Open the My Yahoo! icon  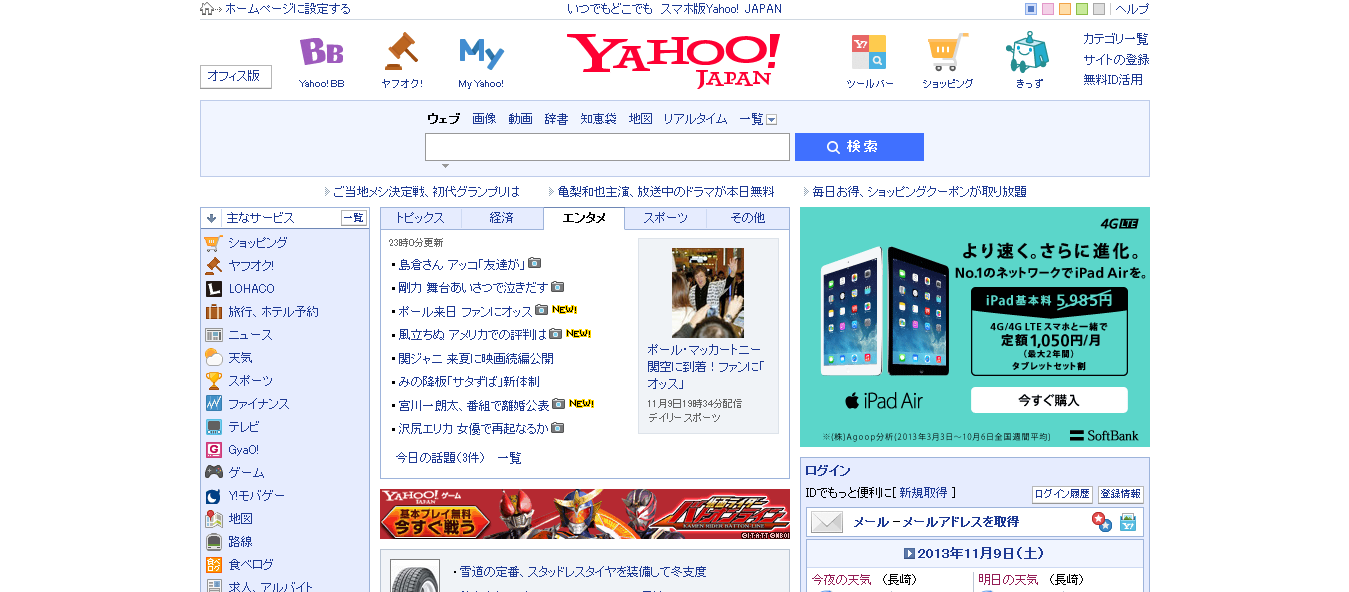(481, 53)
